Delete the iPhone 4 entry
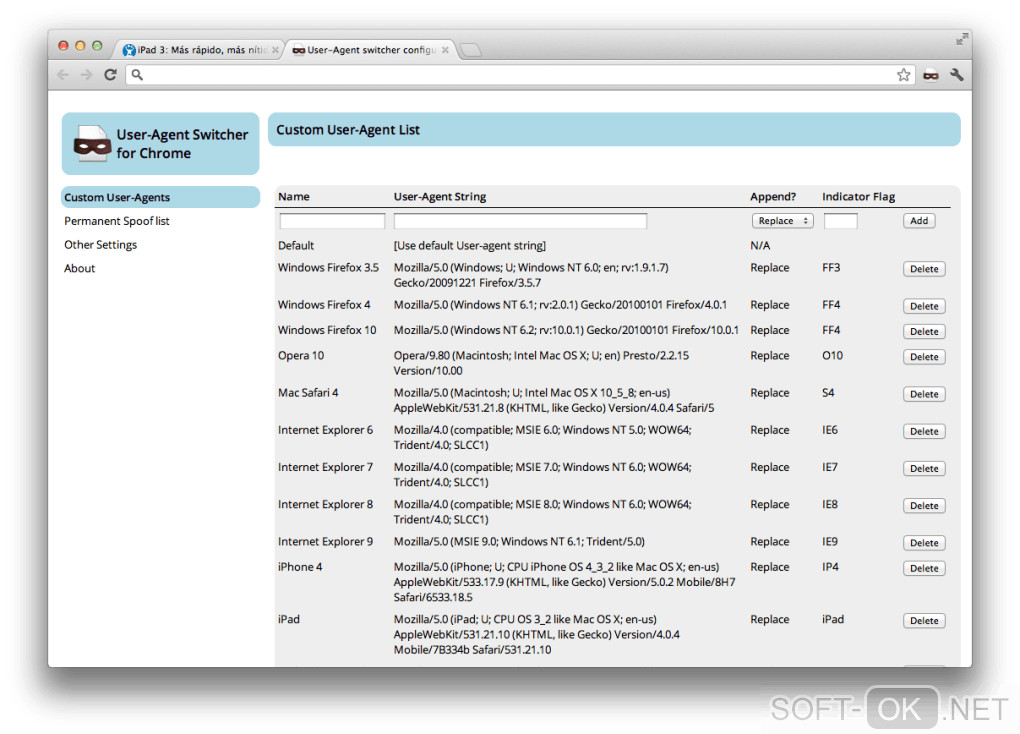Image resolution: width=1020 pixels, height=734 pixels. point(924,567)
